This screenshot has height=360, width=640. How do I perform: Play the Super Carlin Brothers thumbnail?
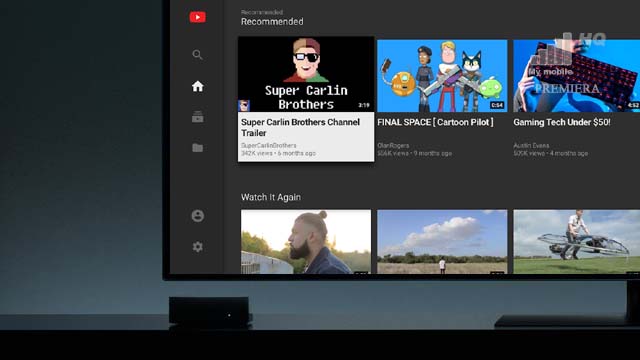tap(306, 74)
